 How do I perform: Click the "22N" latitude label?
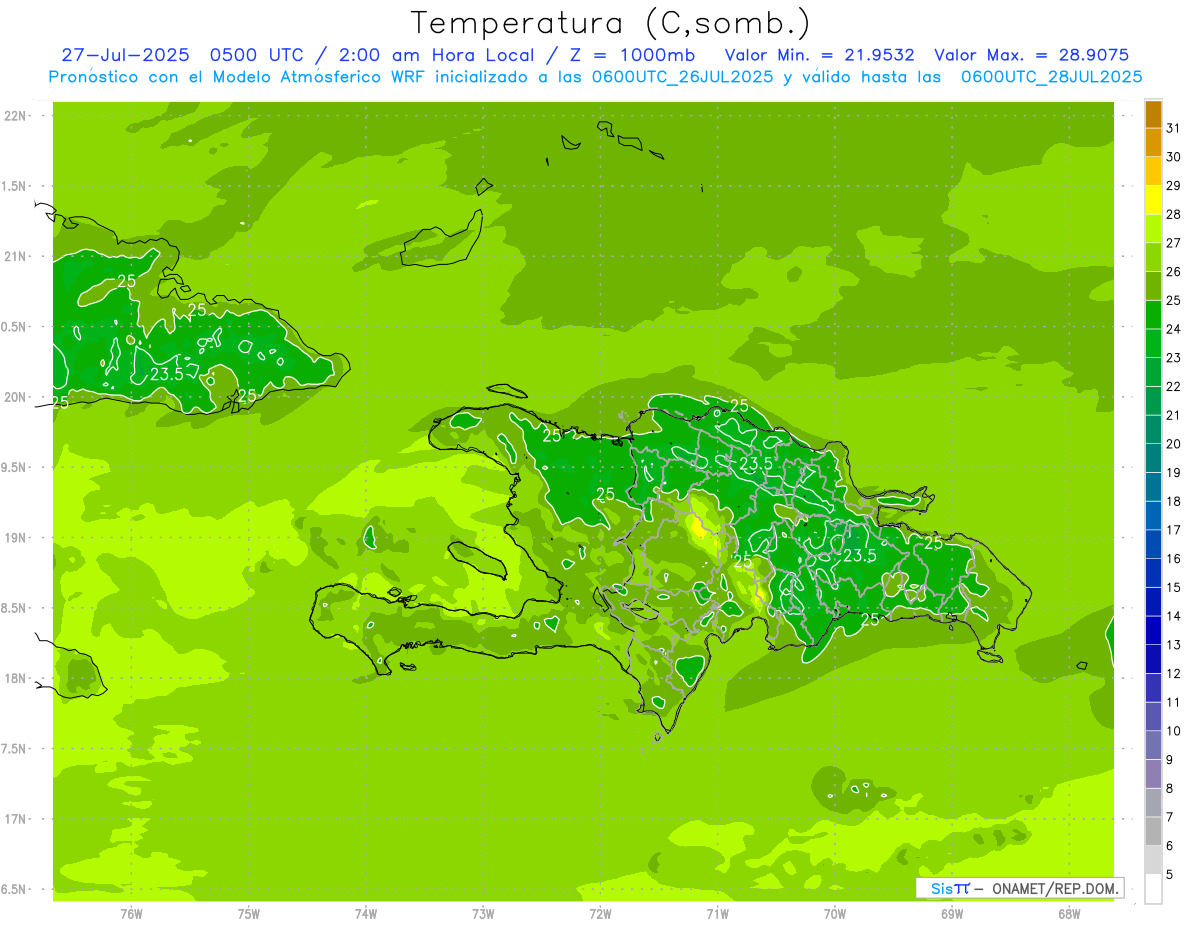click(15, 116)
